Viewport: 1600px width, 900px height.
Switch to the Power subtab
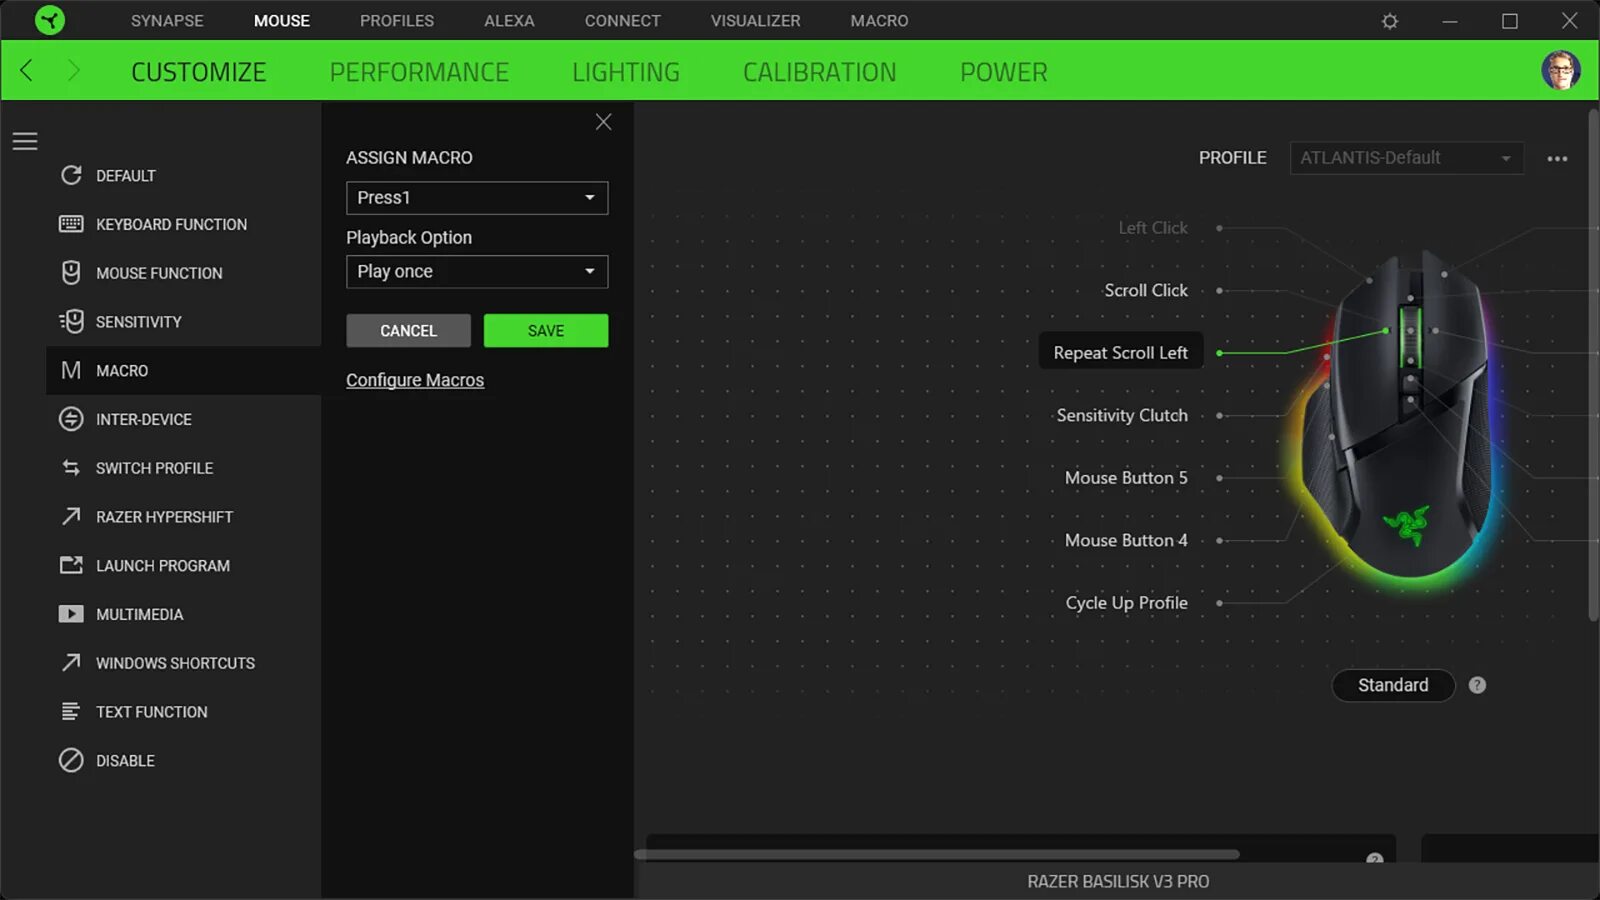coord(1004,72)
